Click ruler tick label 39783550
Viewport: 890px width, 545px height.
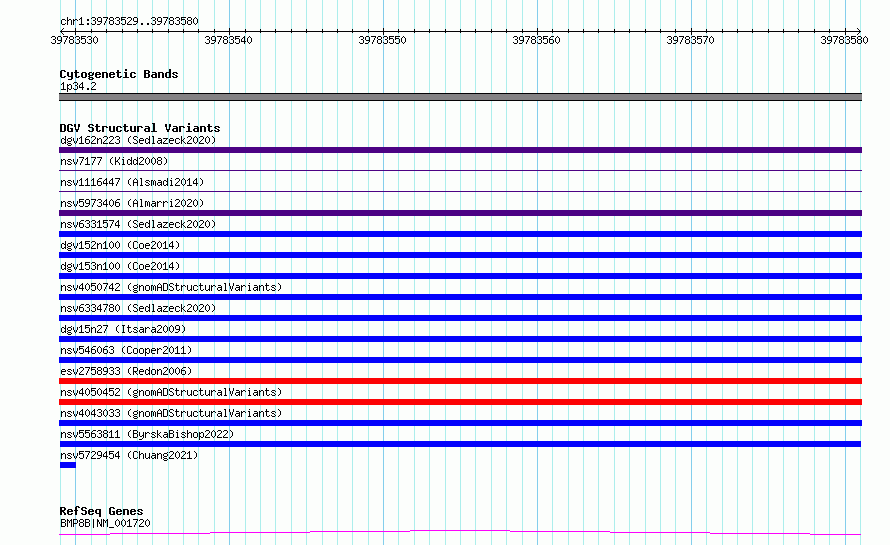coord(383,40)
